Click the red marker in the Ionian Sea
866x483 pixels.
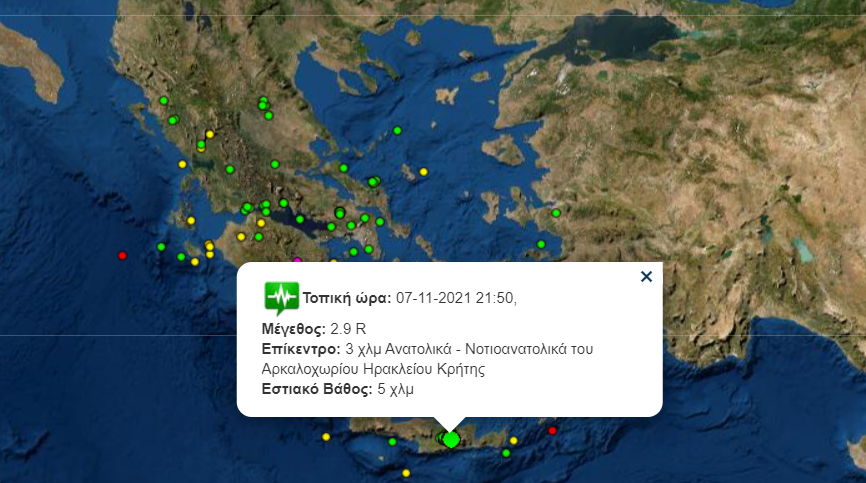(x=123, y=255)
